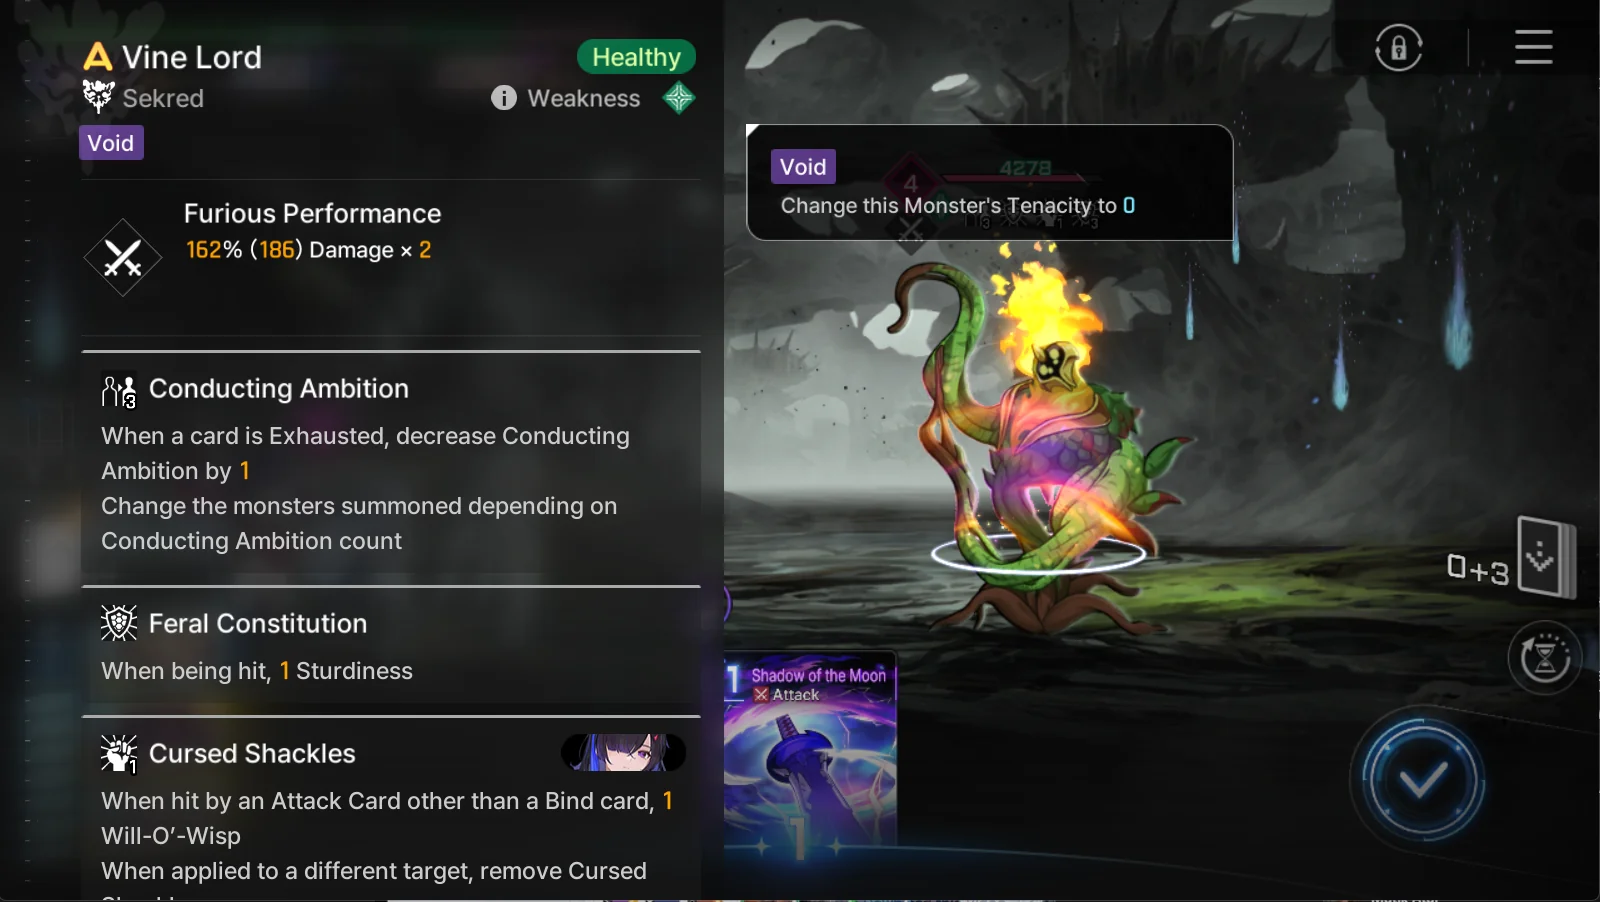Click the hourglass turn timer icon
This screenshot has height=902, width=1600.
[x=1545, y=658]
